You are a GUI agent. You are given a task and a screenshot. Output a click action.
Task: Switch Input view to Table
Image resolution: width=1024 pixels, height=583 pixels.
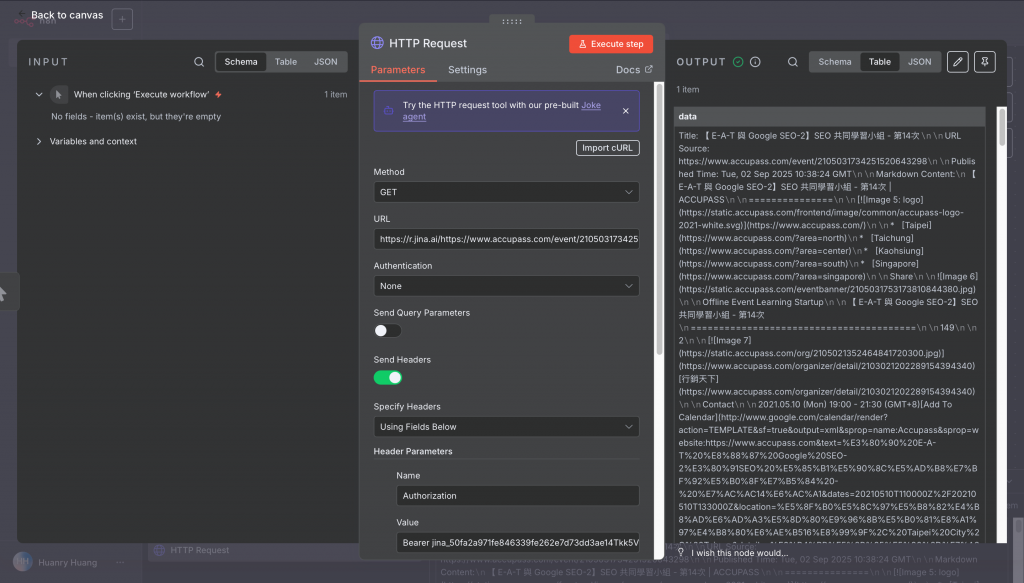(285, 61)
